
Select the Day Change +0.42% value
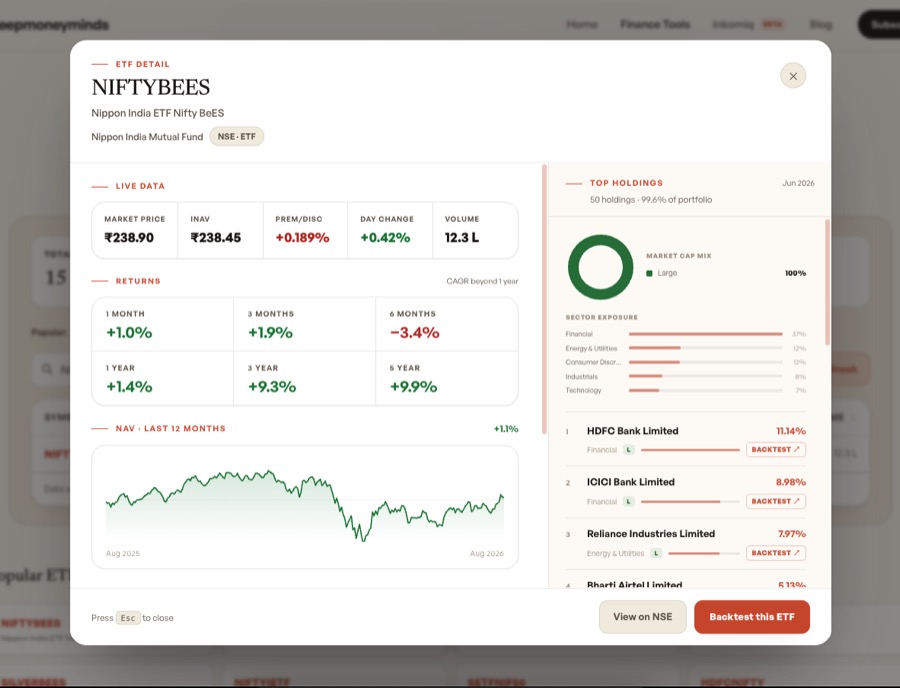tap(385, 238)
